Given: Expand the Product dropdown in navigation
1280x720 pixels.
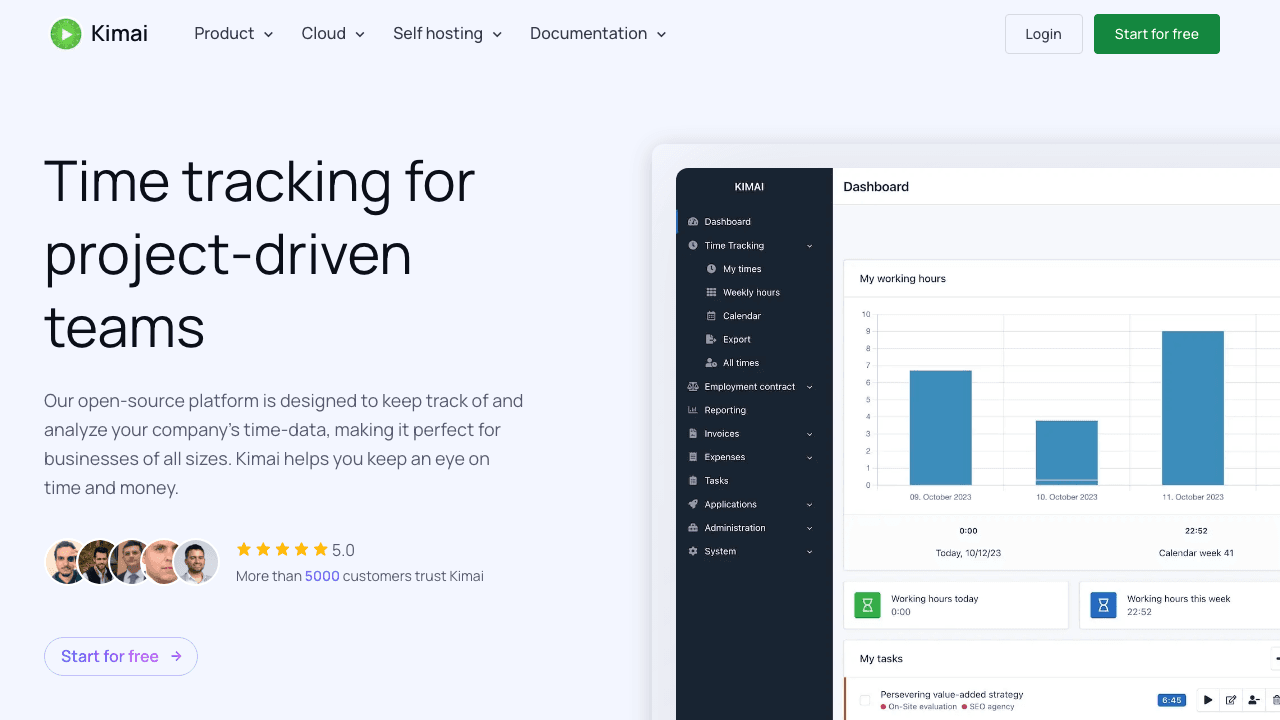Looking at the screenshot, I should coord(233,34).
